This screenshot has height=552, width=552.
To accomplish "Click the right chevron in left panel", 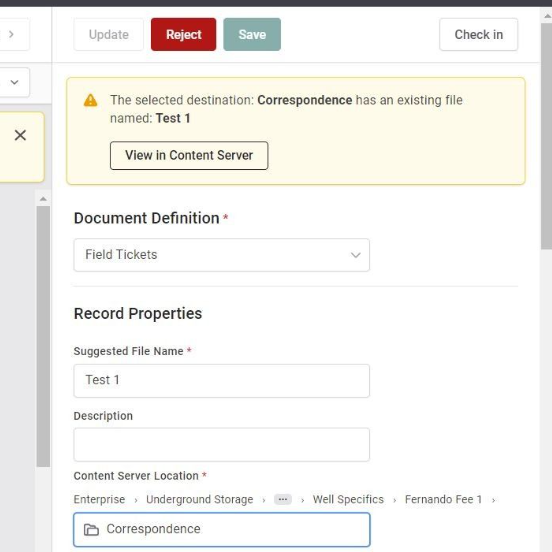I will pyautogui.click(x=11, y=34).
